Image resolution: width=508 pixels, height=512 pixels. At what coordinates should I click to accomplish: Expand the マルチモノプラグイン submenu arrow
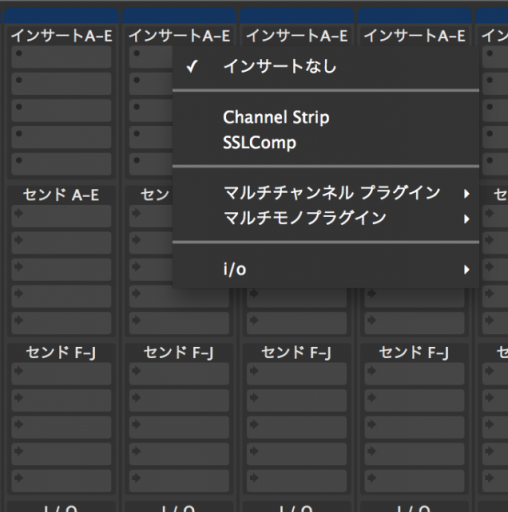coord(467,219)
